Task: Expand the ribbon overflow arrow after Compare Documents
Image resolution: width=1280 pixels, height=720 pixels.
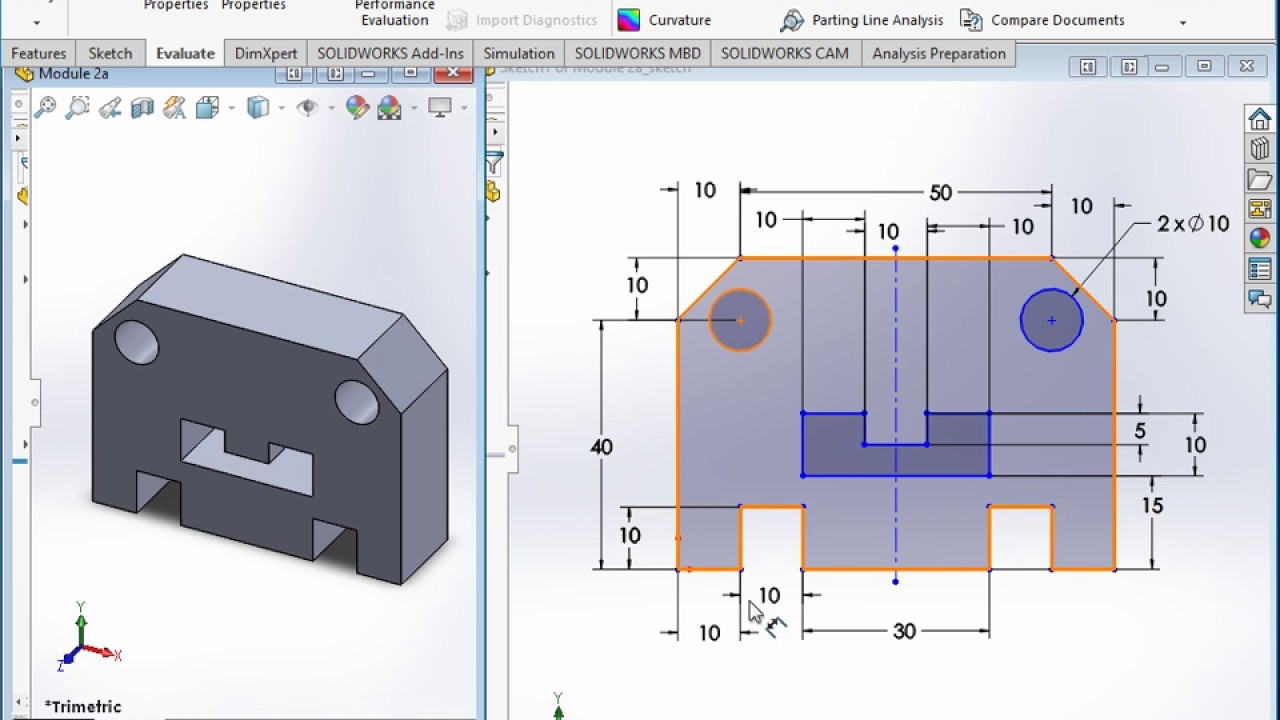Action: (1183, 22)
